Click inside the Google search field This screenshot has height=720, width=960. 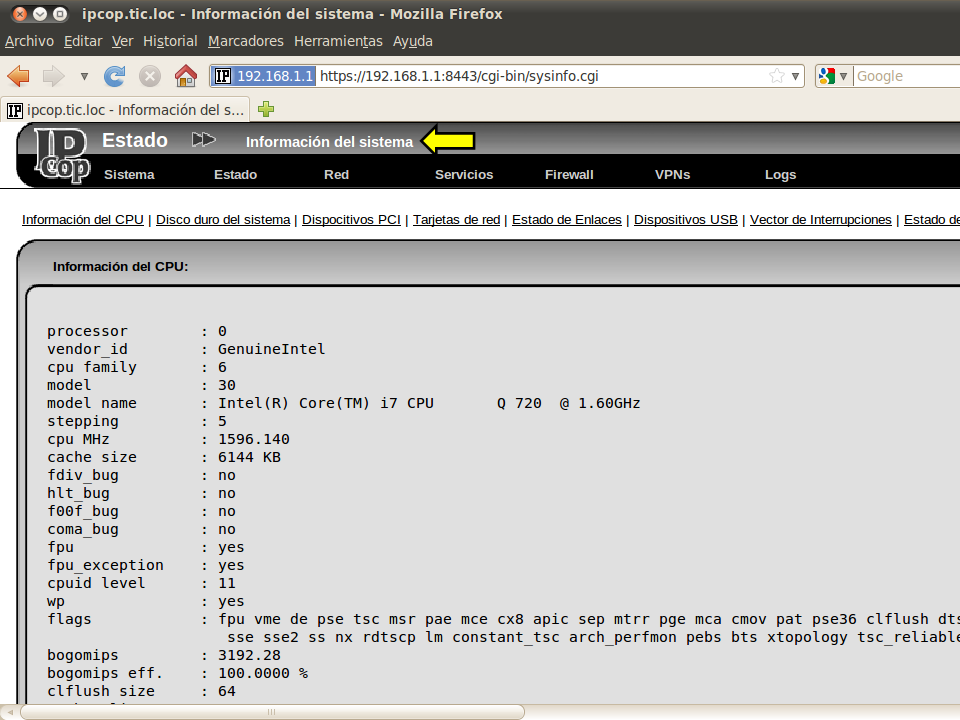905,76
